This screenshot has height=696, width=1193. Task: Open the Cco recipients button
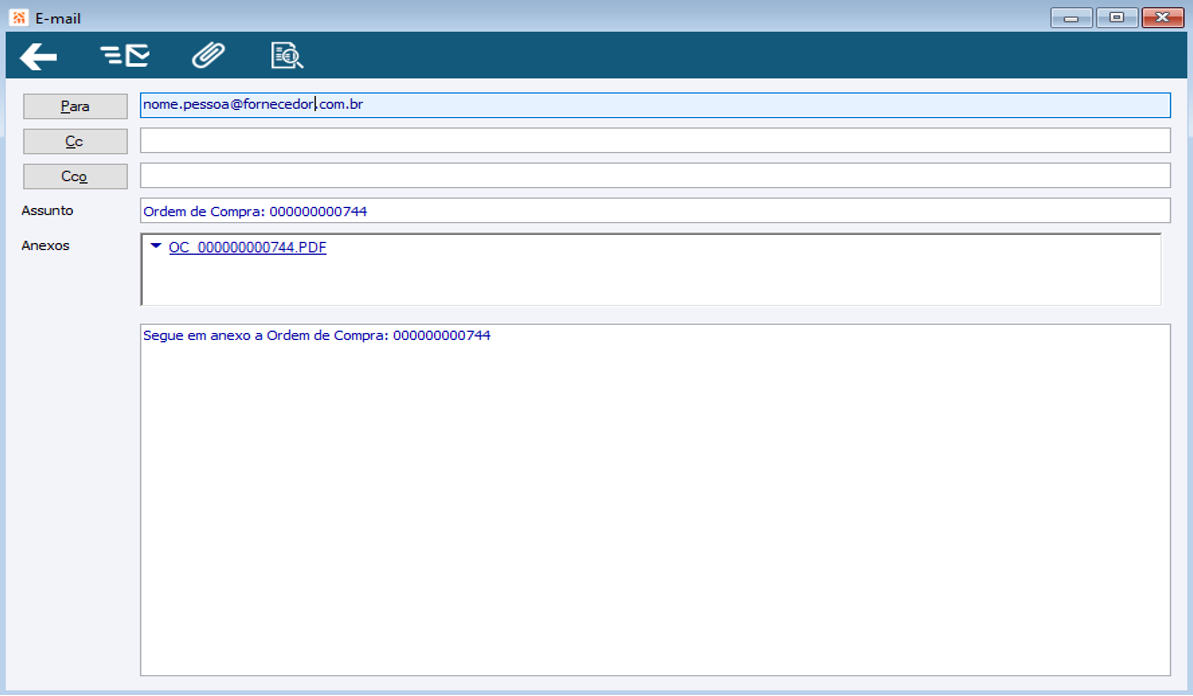coord(75,176)
